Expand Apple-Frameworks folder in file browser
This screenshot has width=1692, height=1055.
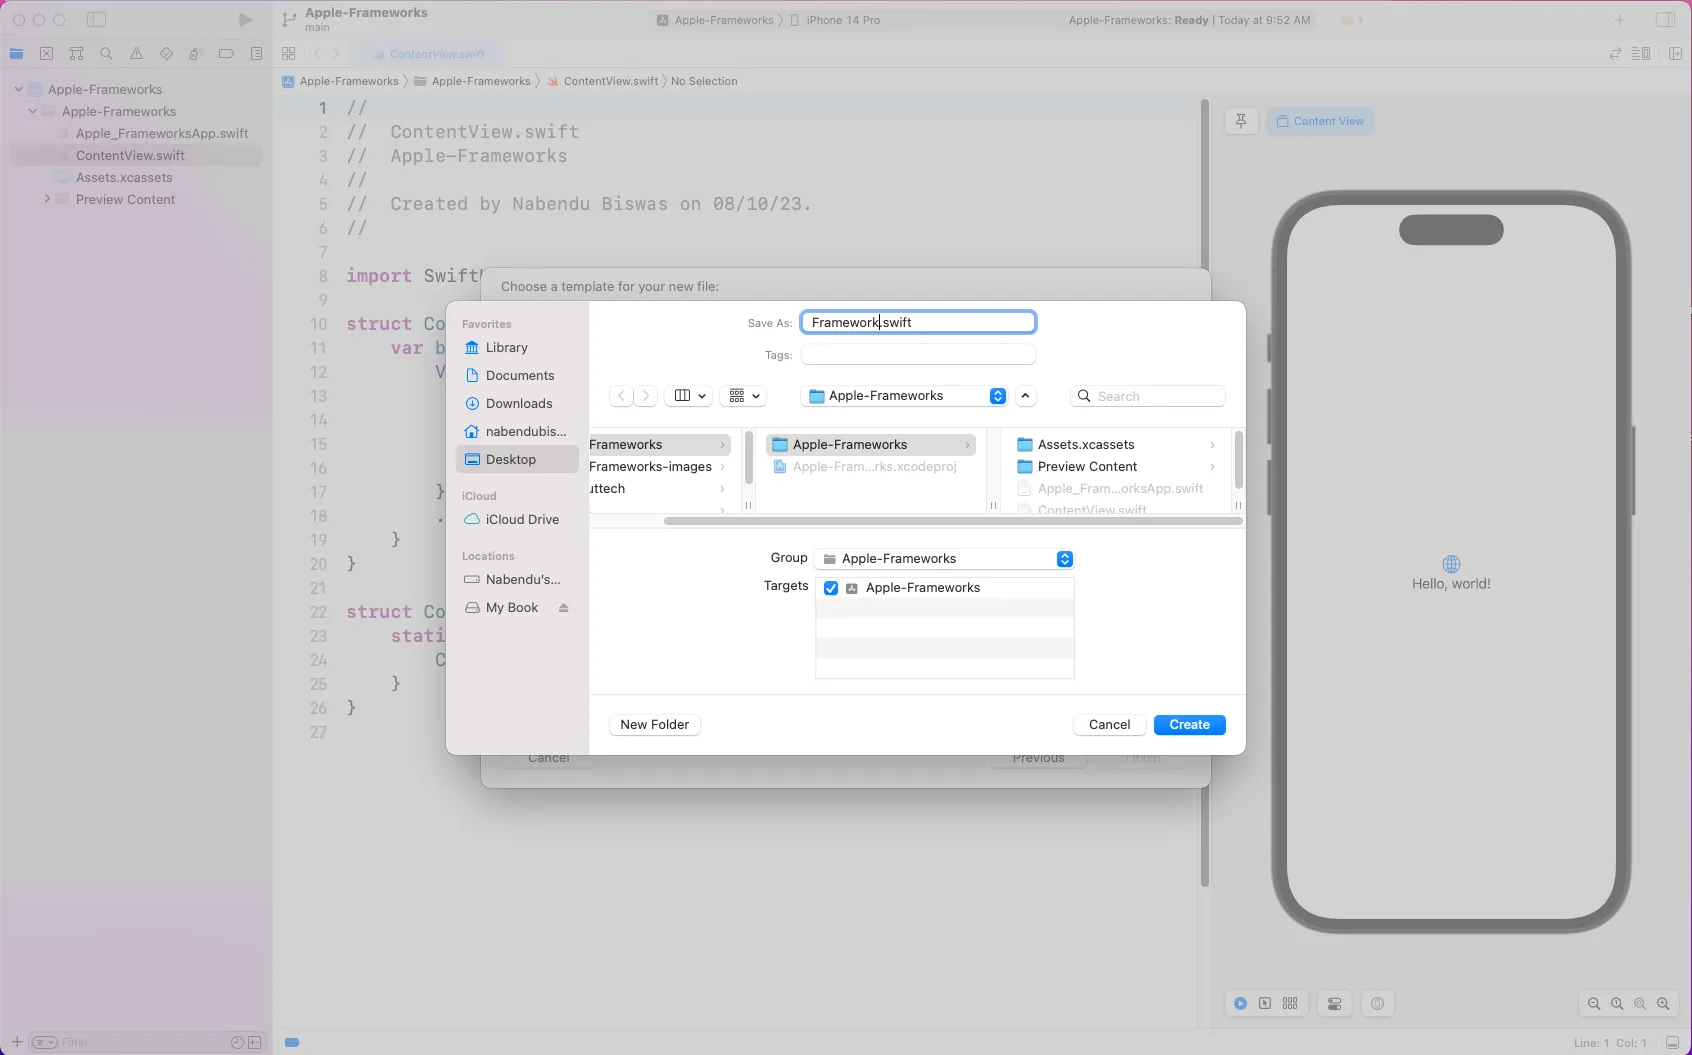point(967,445)
